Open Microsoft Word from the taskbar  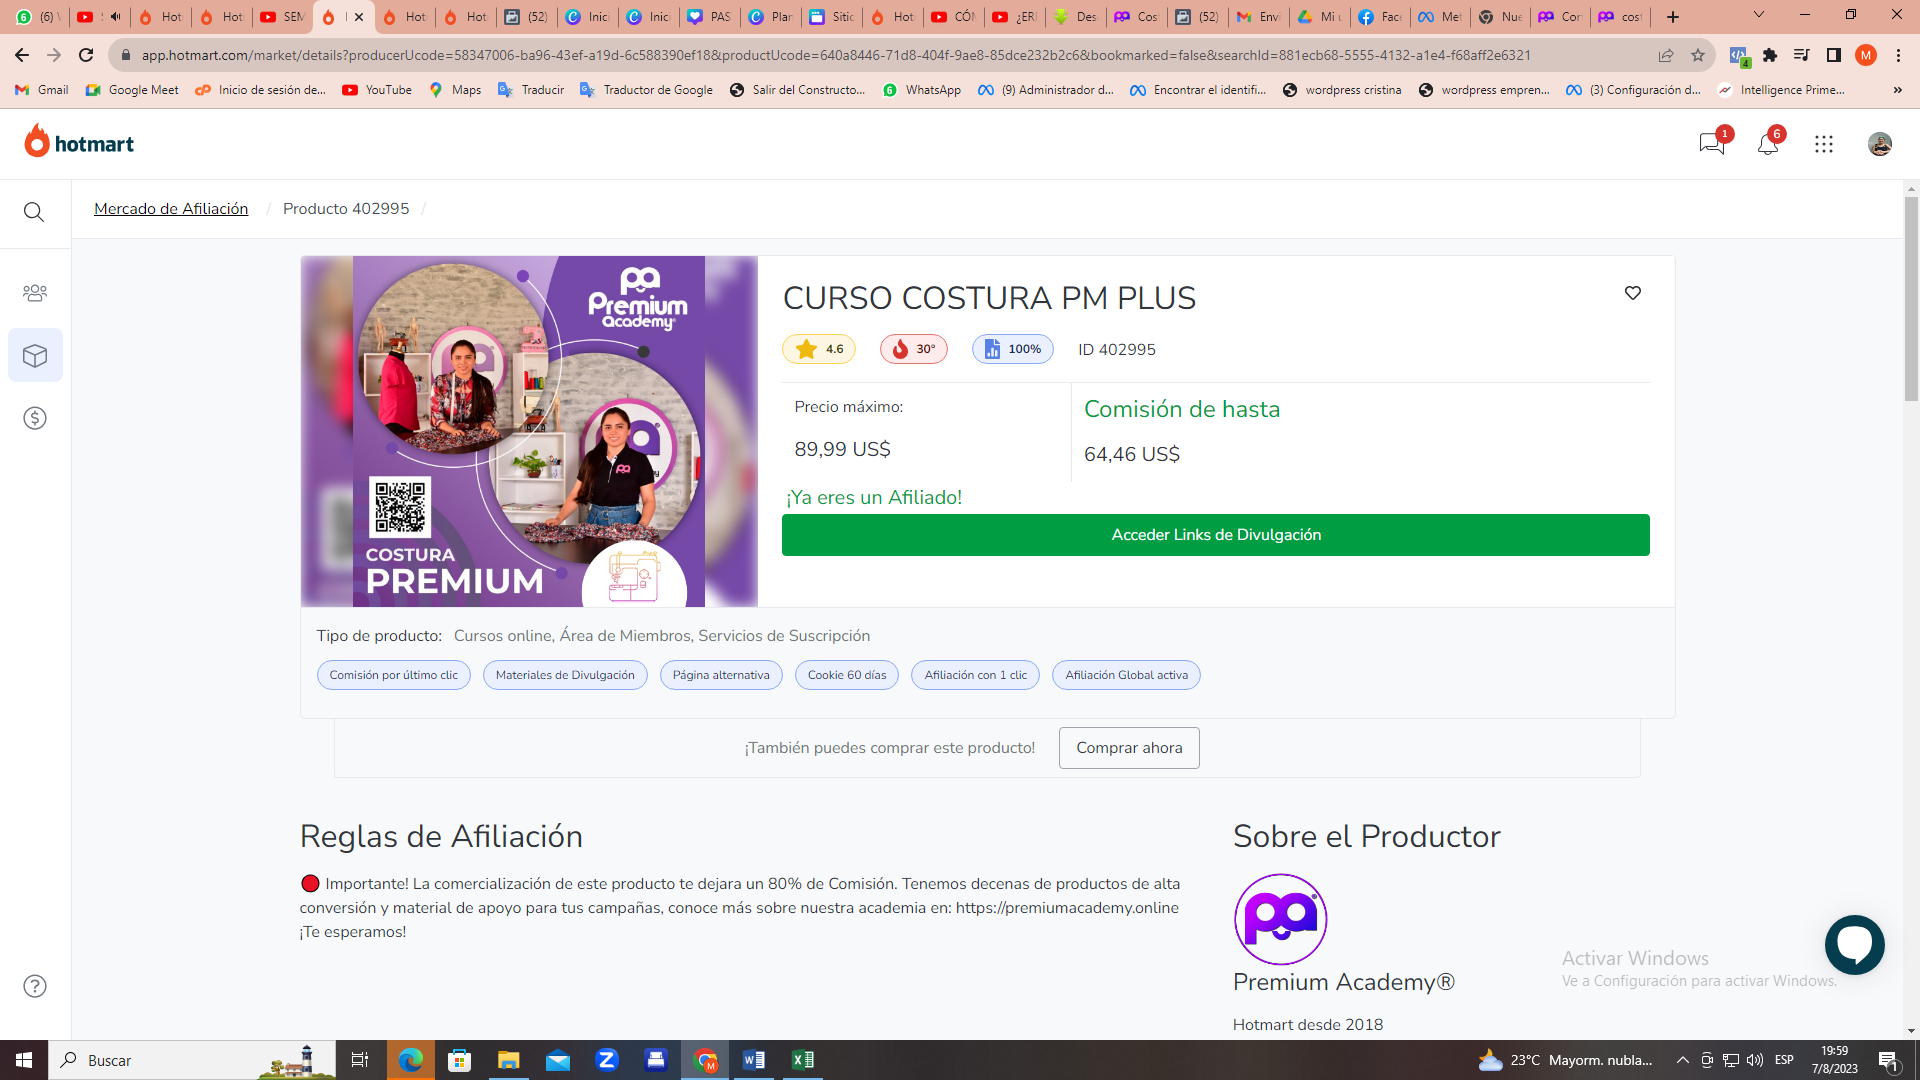tap(754, 1060)
